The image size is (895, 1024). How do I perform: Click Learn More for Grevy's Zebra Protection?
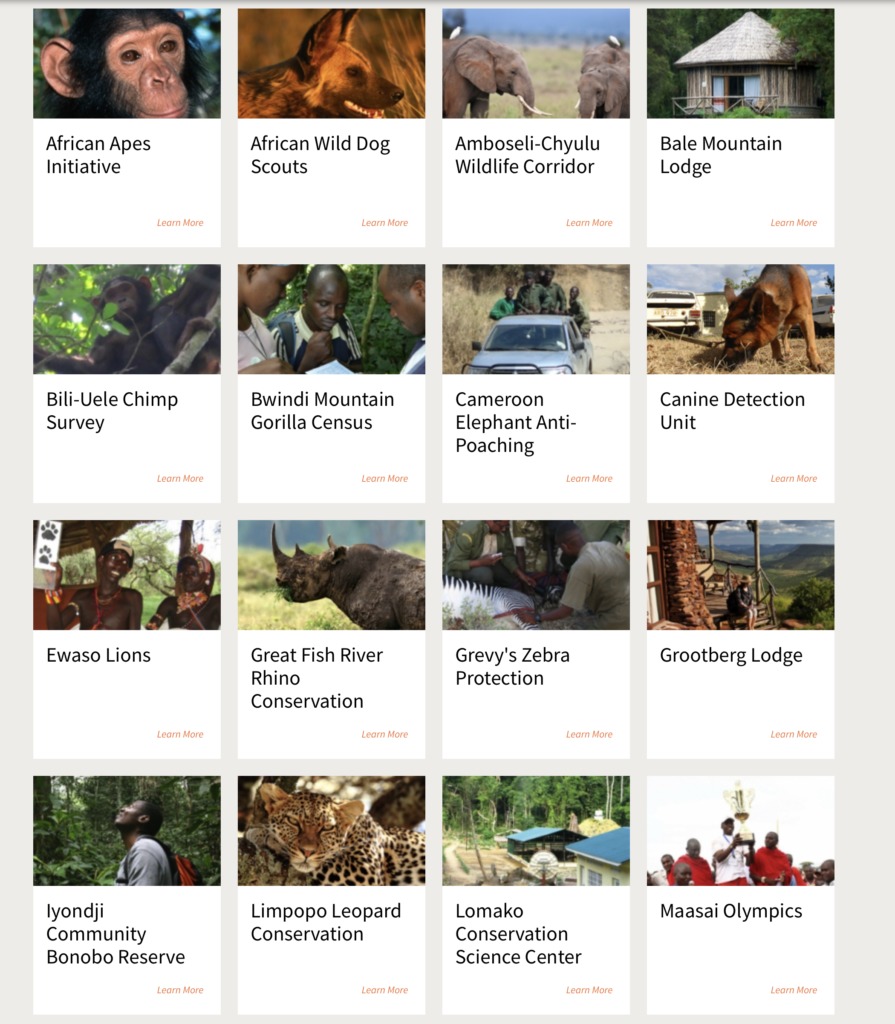589,735
